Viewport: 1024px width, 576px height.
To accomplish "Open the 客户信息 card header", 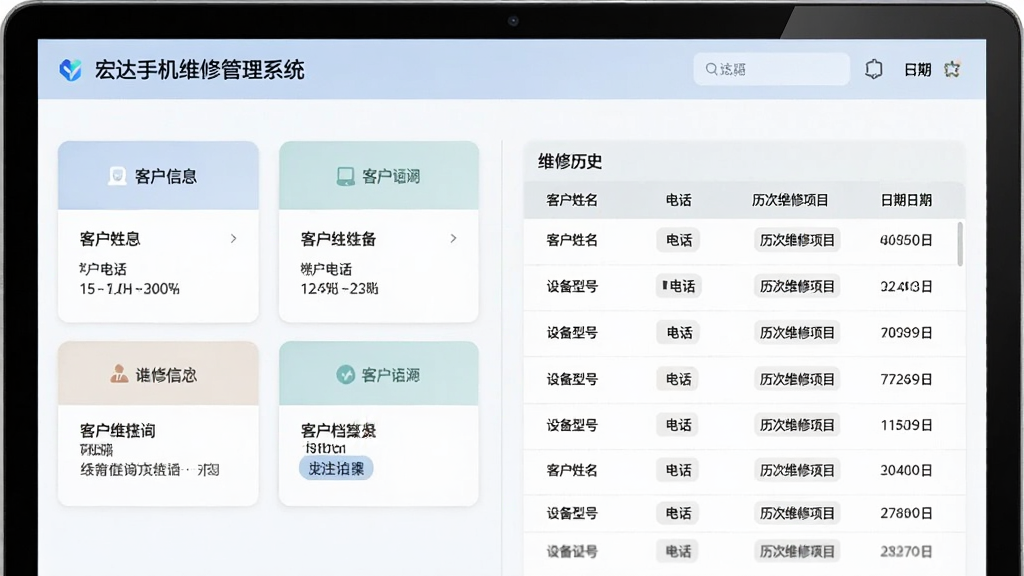I will [158, 176].
